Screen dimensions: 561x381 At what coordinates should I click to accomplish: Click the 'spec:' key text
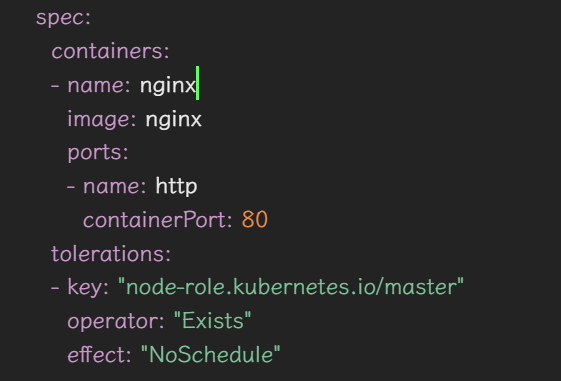63,18
